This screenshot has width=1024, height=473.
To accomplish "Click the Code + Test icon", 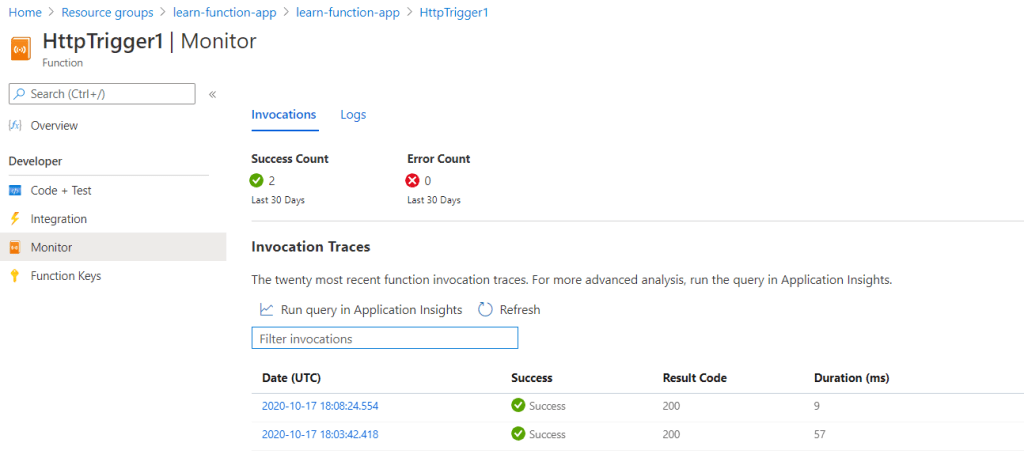I will (15, 190).
